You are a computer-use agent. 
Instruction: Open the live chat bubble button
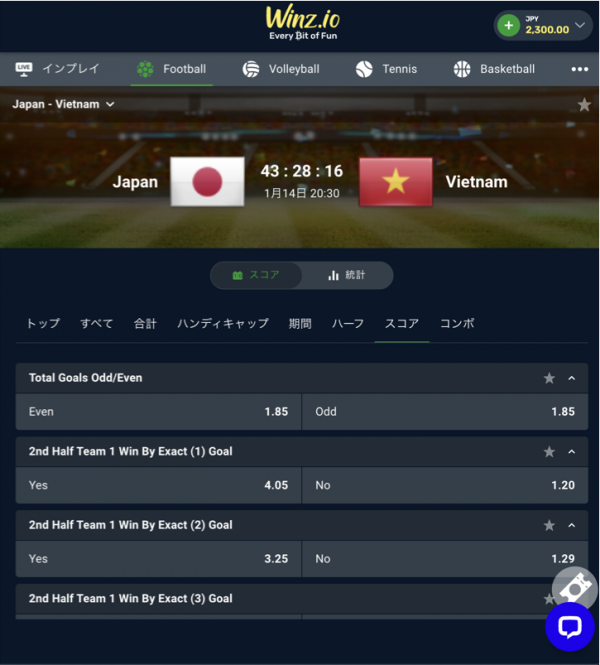tap(569, 627)
